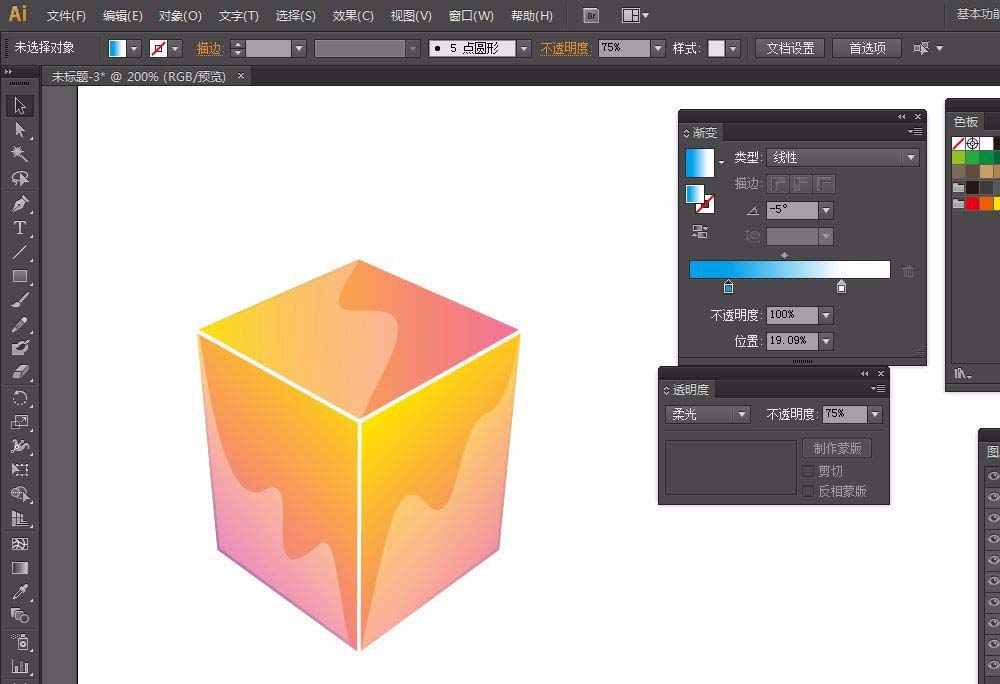
Task: Select the Type tool
Action: pos(19,229)
